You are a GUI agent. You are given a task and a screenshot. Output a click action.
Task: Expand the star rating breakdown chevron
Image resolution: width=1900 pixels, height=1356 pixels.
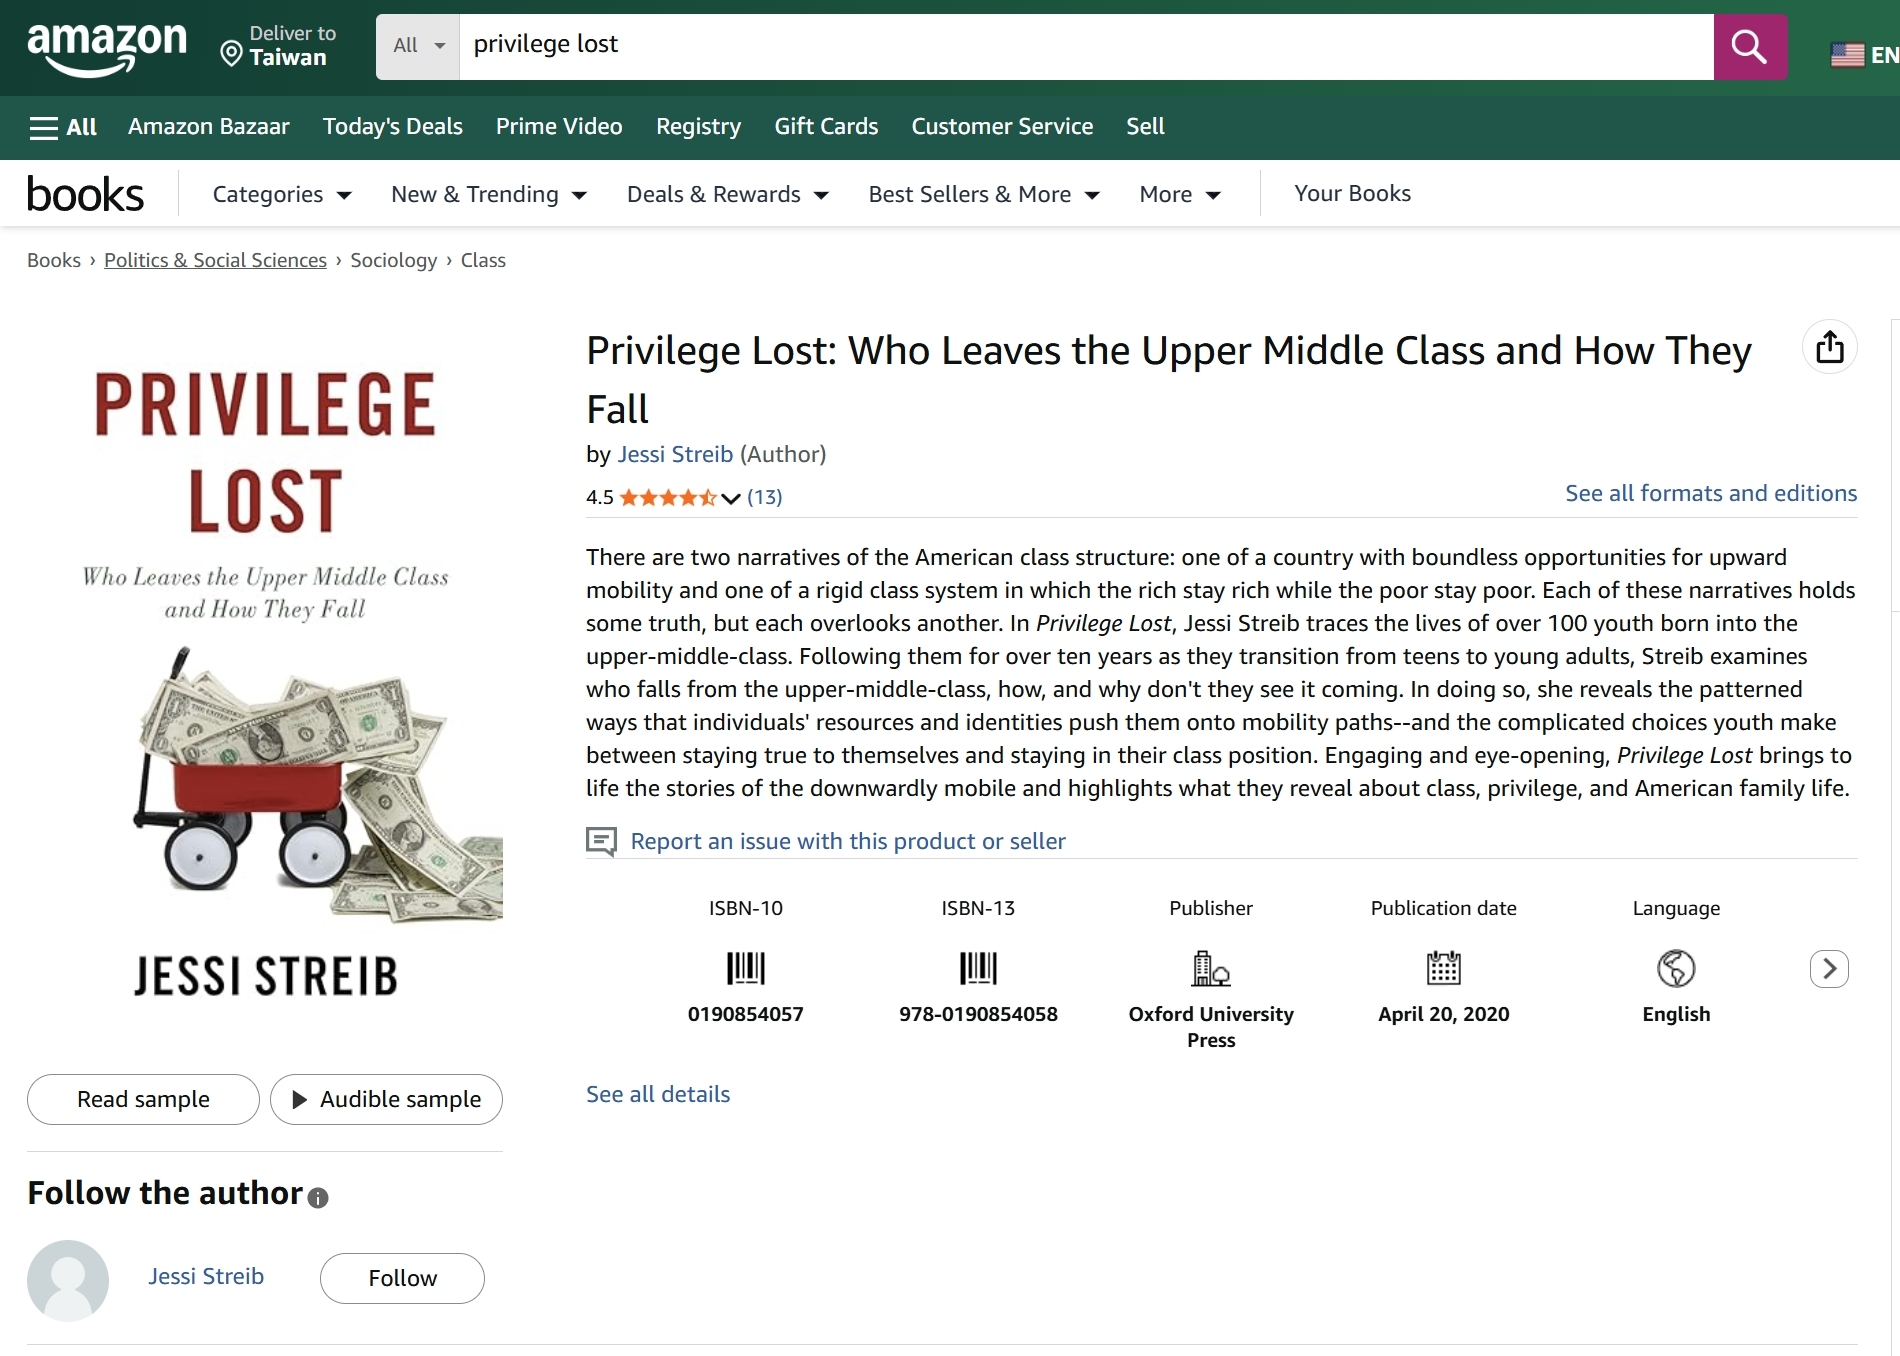731,498
